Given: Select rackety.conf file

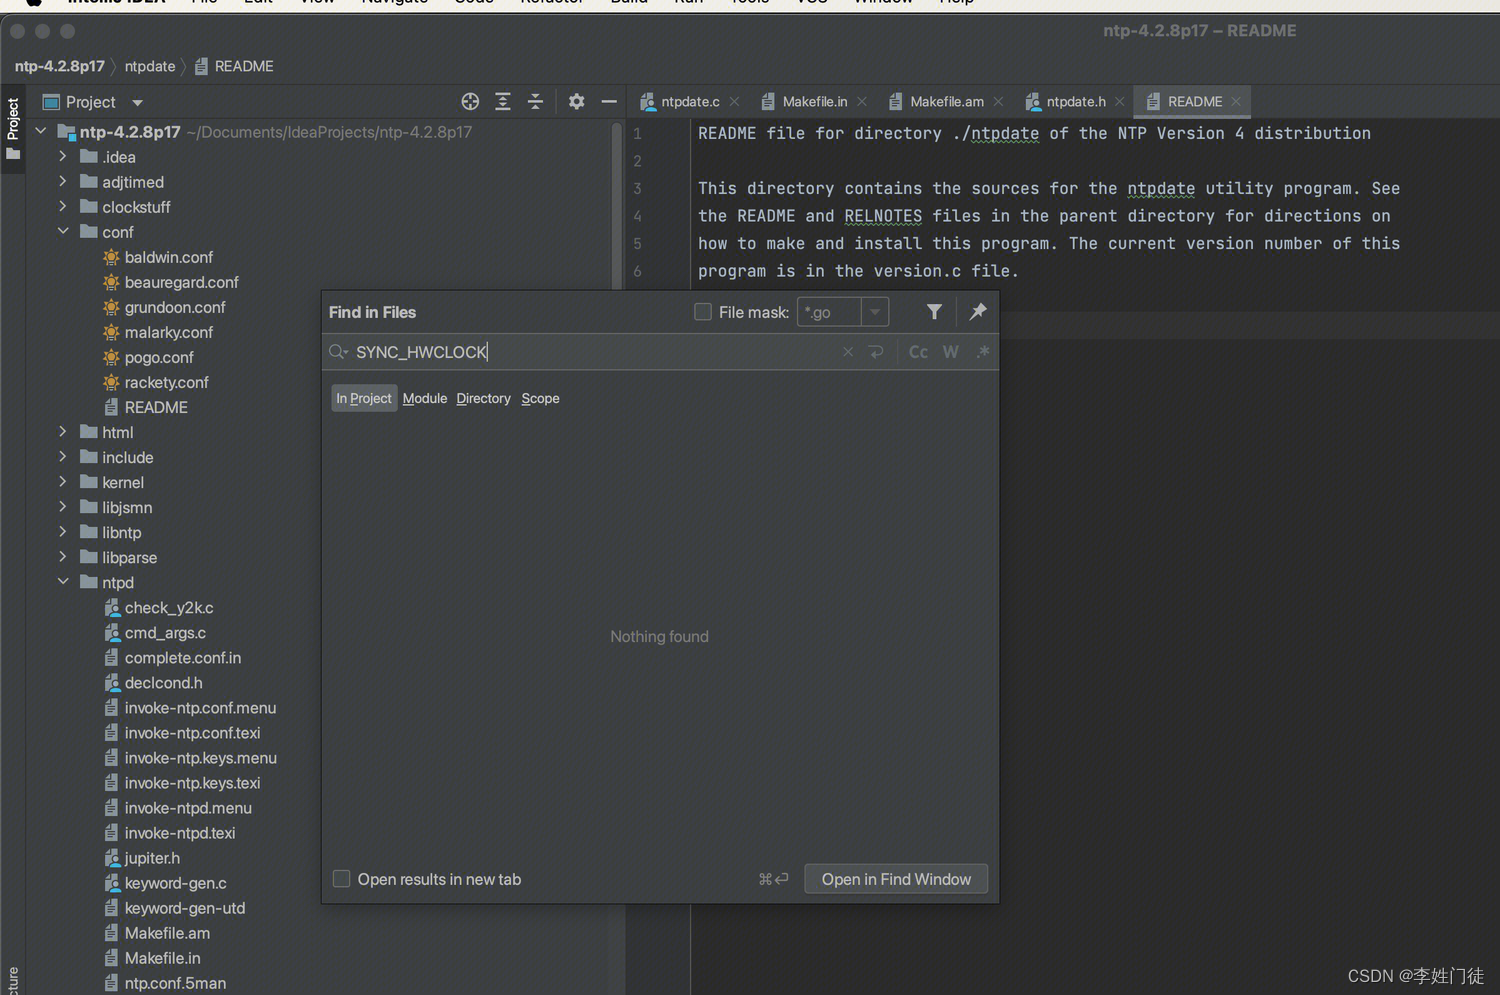Looking at the screenshot, I should 166,382.
